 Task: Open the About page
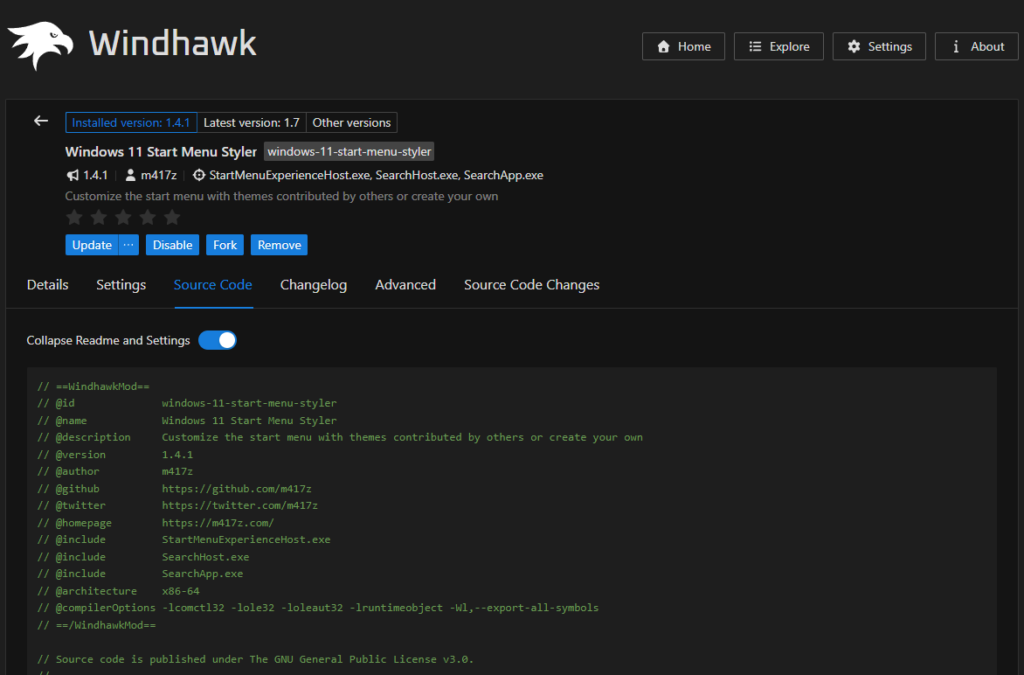977,46
